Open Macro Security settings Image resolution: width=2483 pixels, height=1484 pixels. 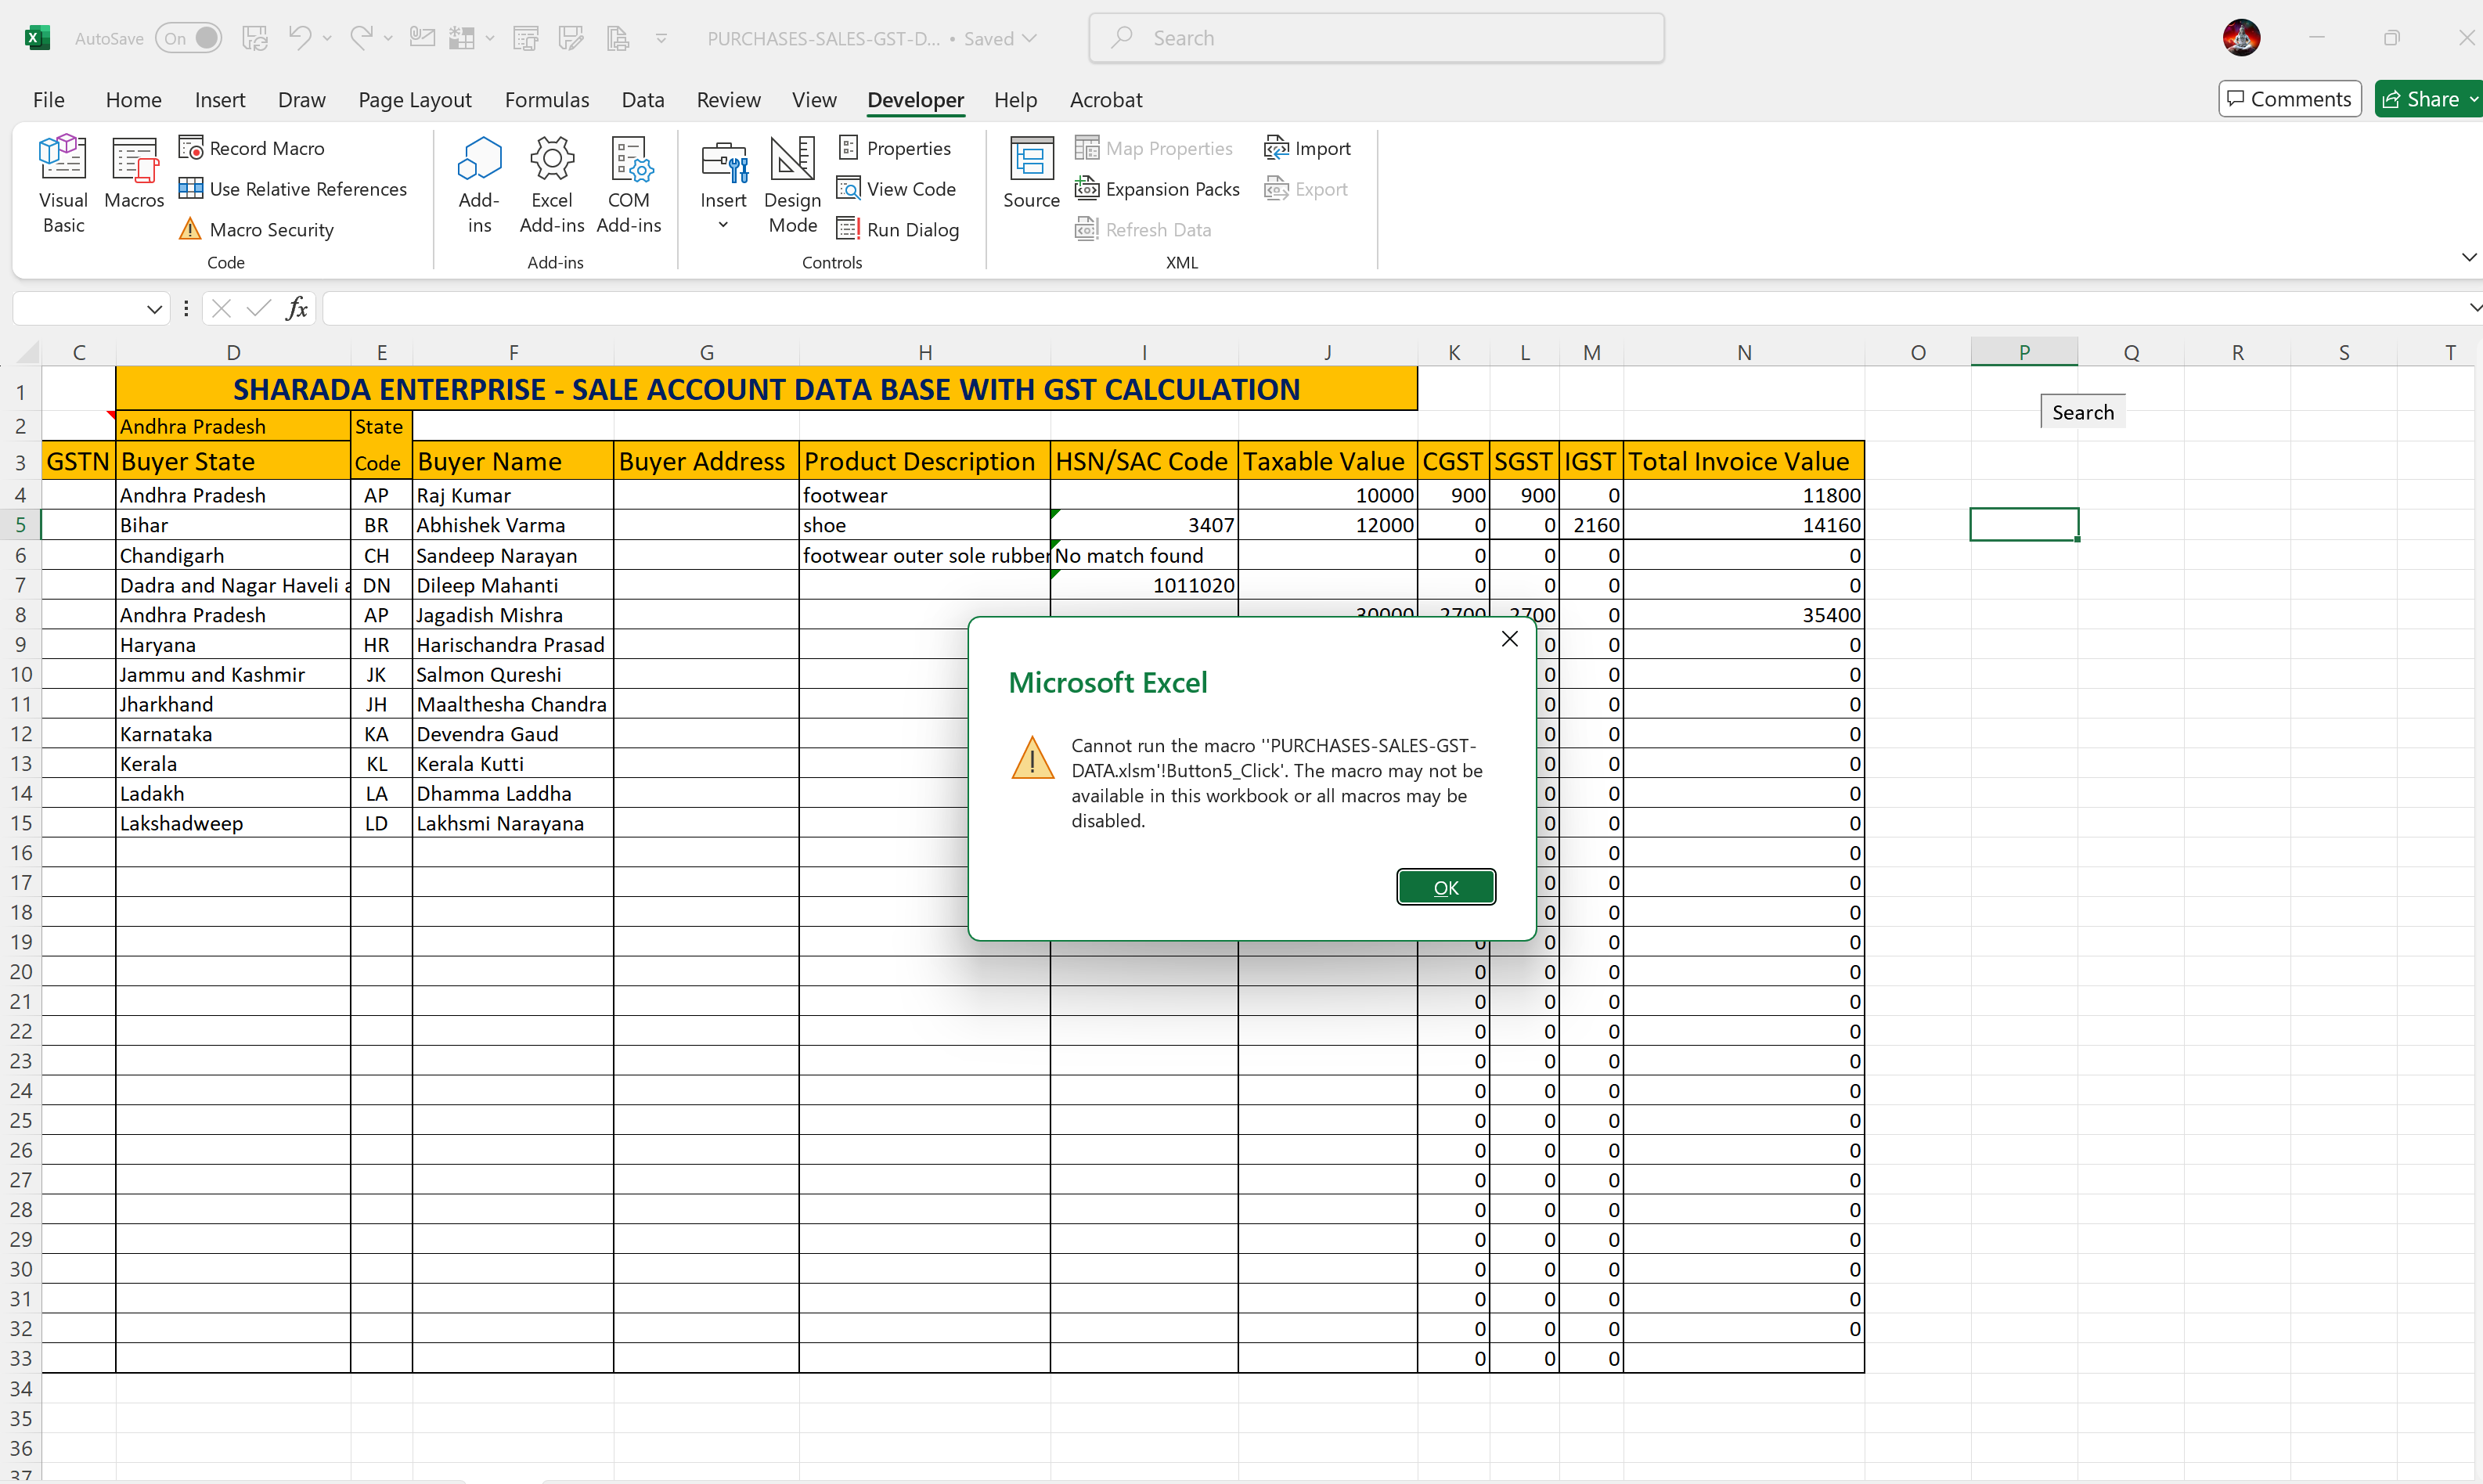256,230
